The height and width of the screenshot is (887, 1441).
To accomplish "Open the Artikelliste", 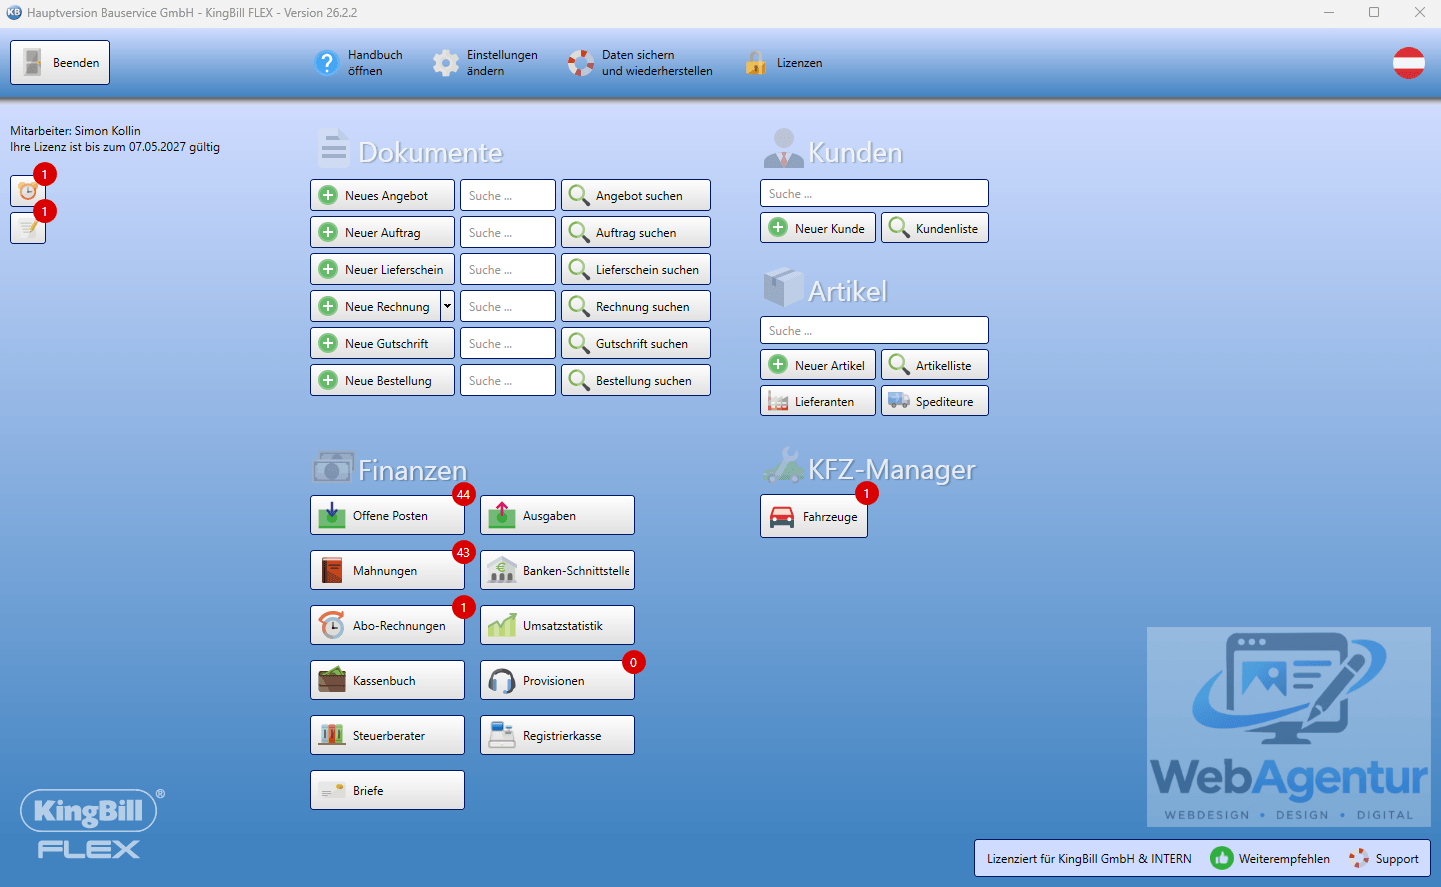I will click(935, 365).
